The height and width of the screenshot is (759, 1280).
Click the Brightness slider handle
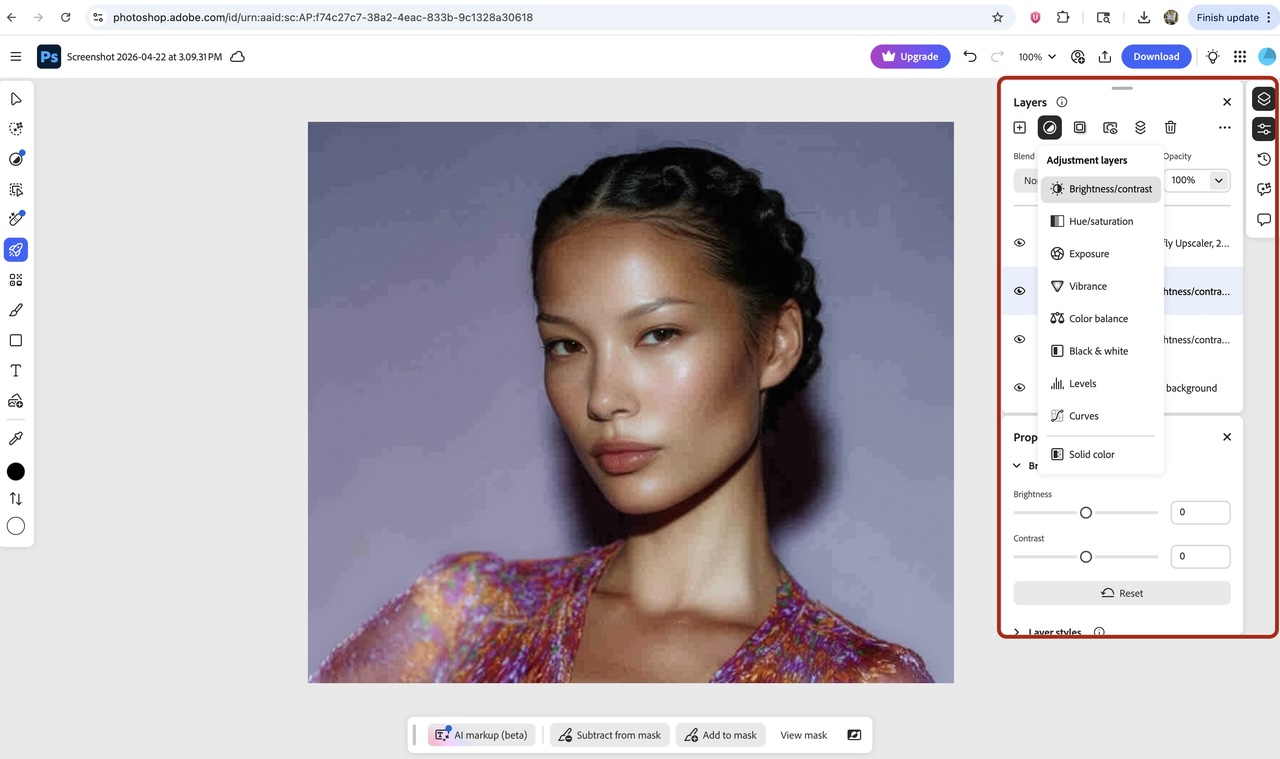(1086, 513)
